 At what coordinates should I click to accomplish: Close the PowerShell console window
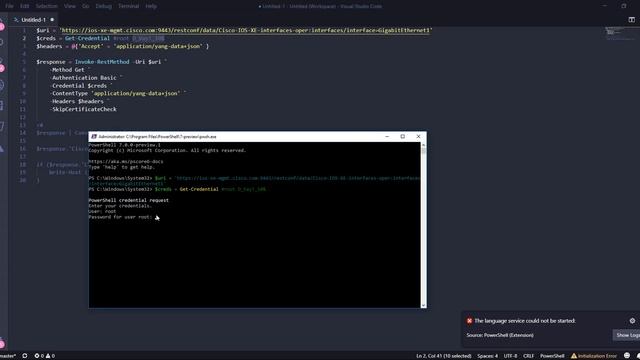418,136
